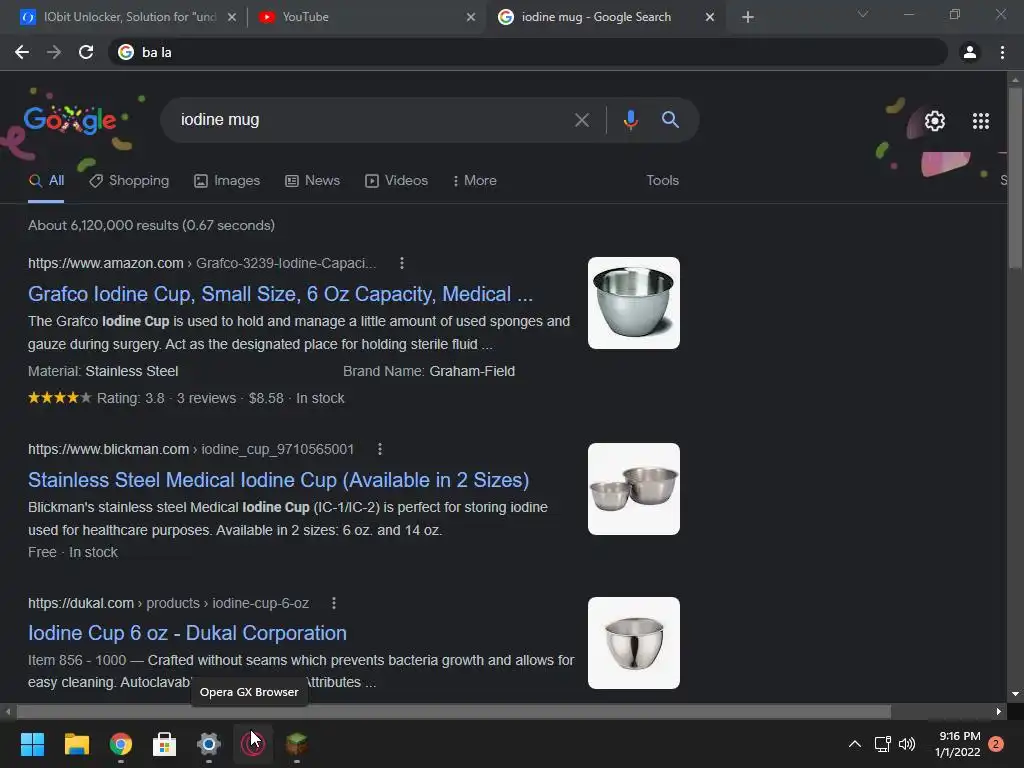This screenshot has width=1024, height=768.
Task: Switch to the Shopping tab
Action: (129, 181)
